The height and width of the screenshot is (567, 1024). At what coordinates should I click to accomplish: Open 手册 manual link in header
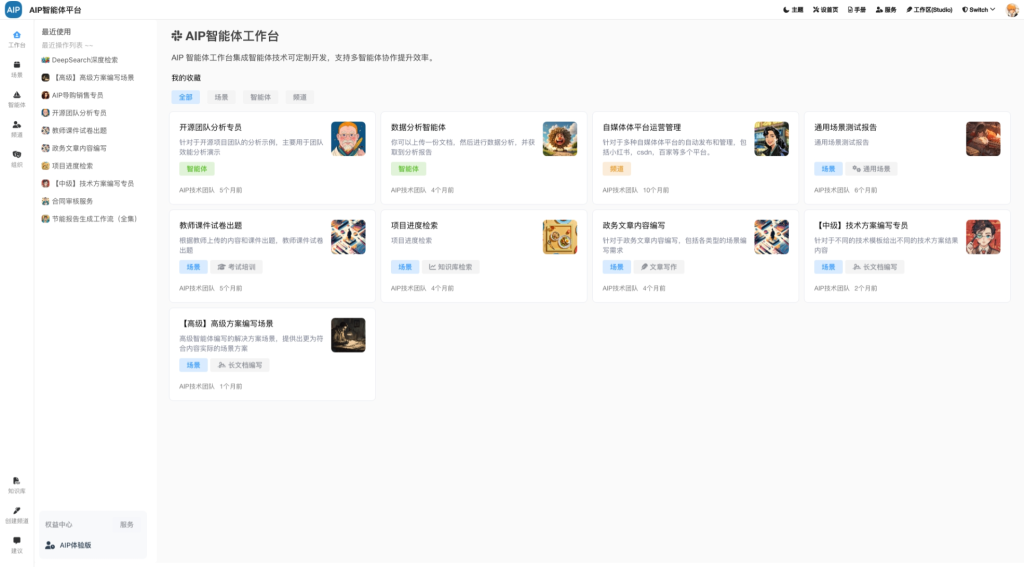(856, 10)
